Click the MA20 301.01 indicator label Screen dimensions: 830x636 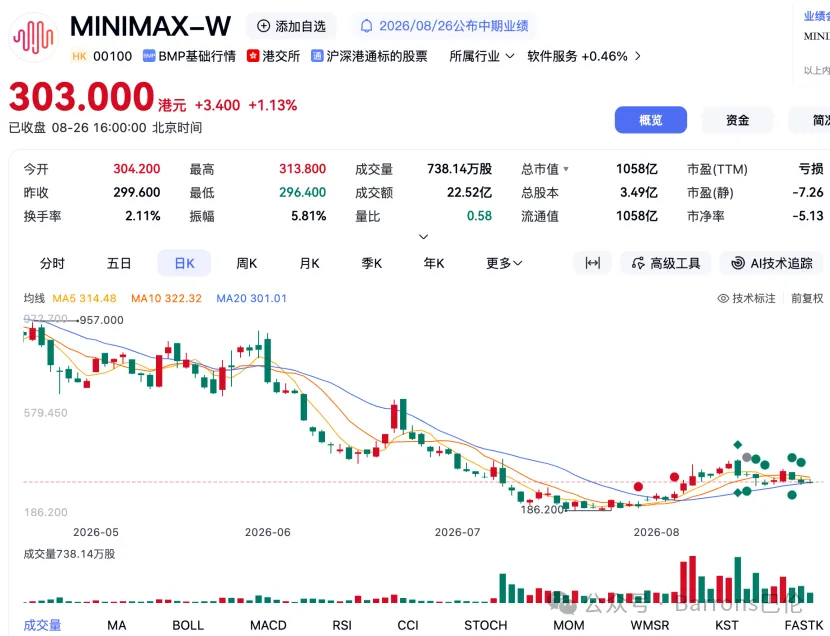click(x=251, y=298)
